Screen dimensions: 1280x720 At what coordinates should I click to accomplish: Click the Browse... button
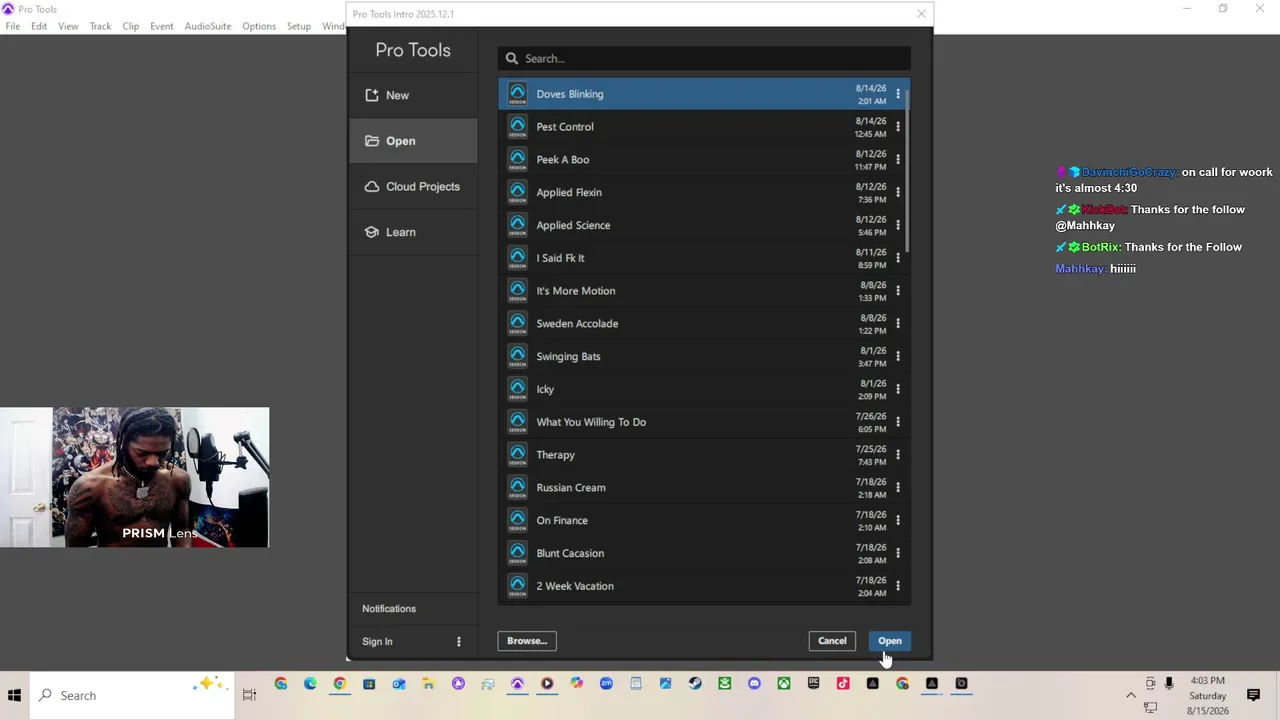[527, 641]
